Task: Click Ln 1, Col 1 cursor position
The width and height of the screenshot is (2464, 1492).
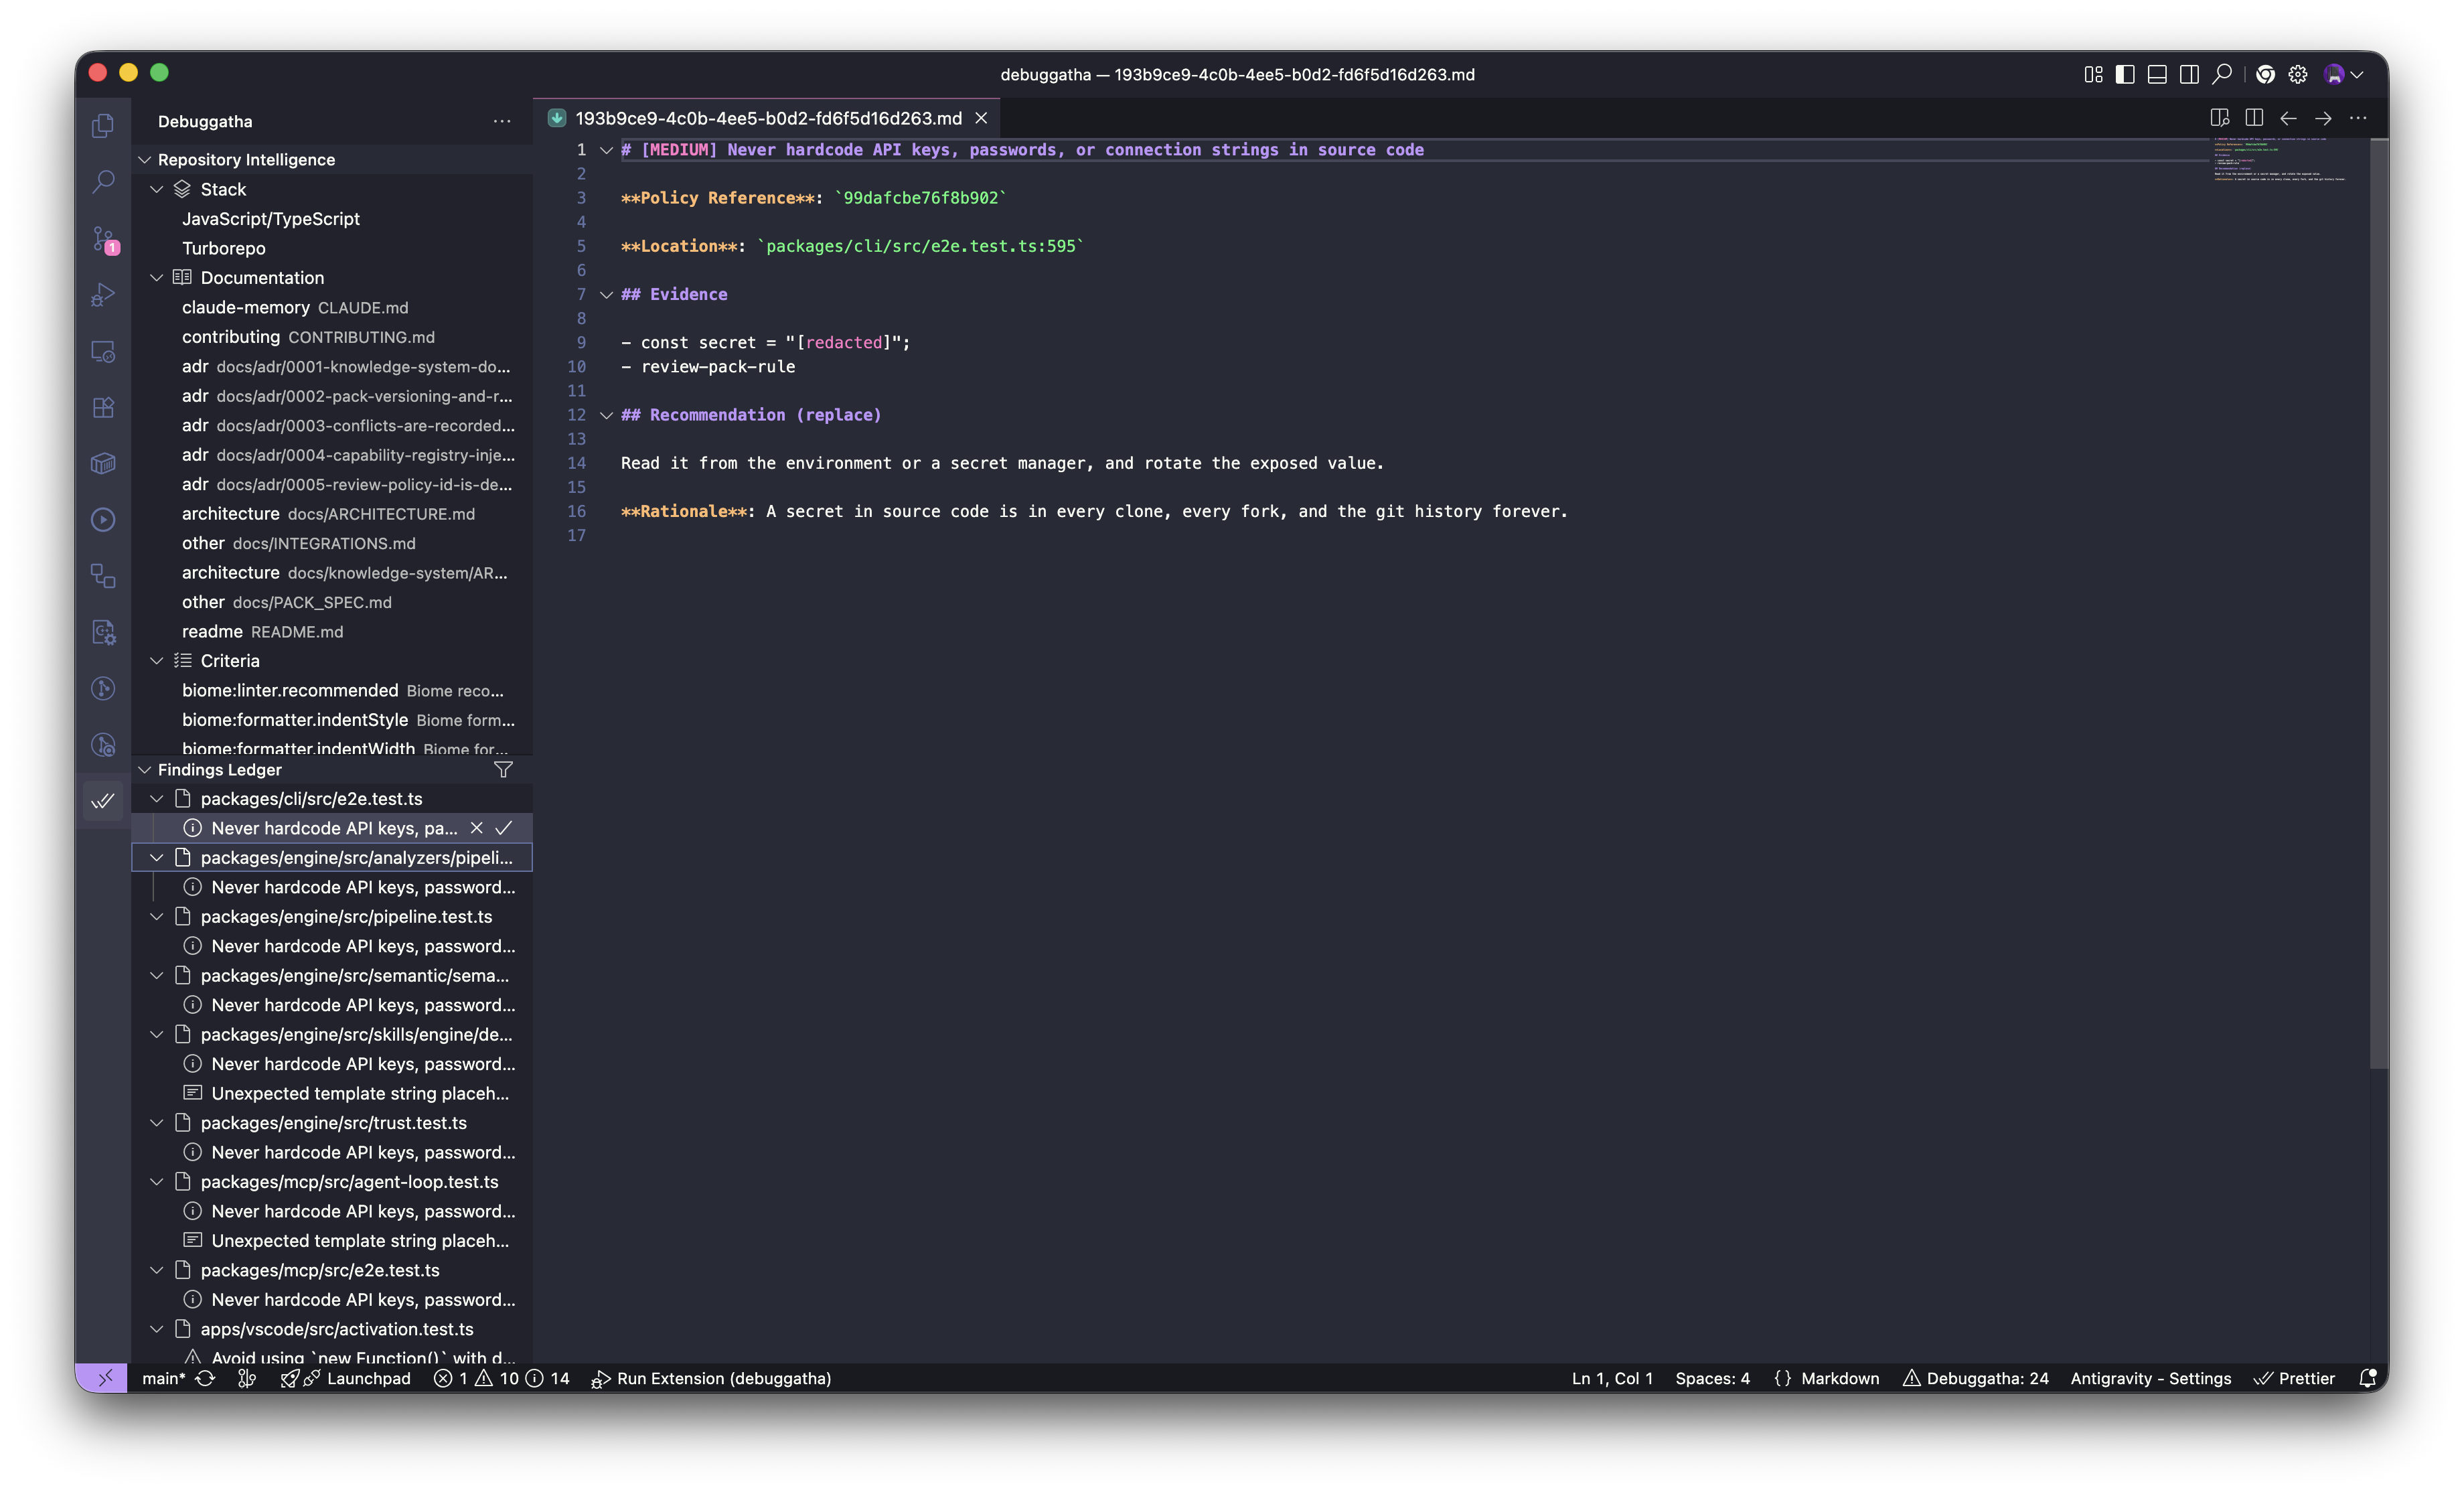Action: pos(1611,1378)
